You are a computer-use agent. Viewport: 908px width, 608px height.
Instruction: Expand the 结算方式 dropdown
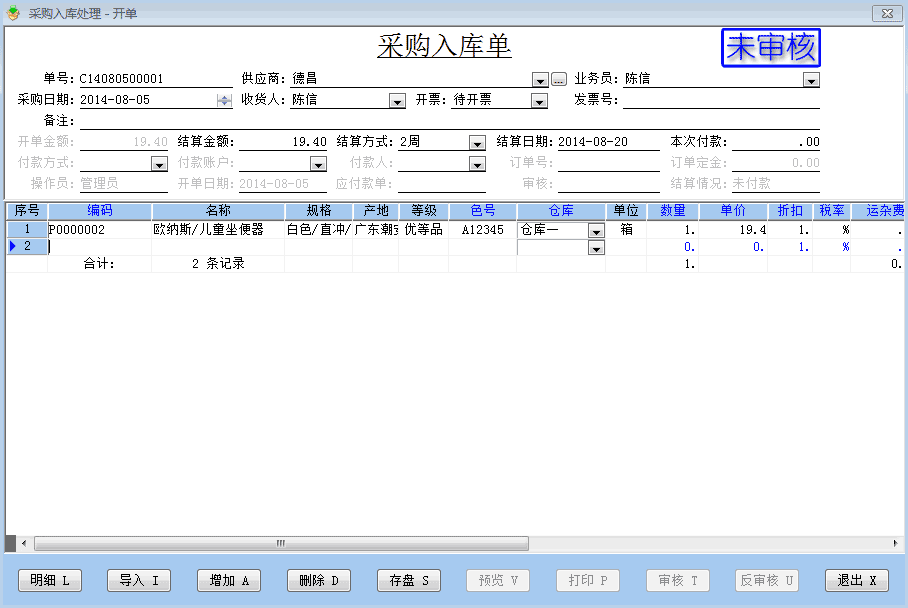477,142
